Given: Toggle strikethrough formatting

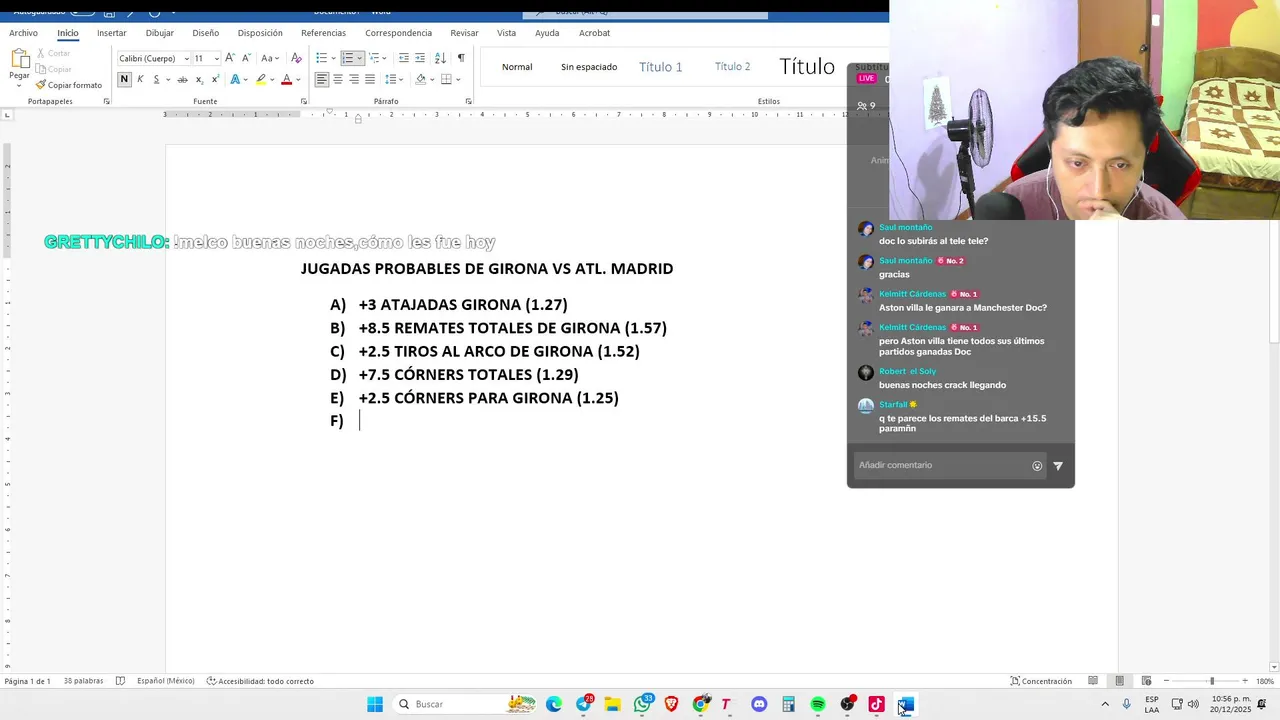Looking at the screenshot, I should point(183,79).
